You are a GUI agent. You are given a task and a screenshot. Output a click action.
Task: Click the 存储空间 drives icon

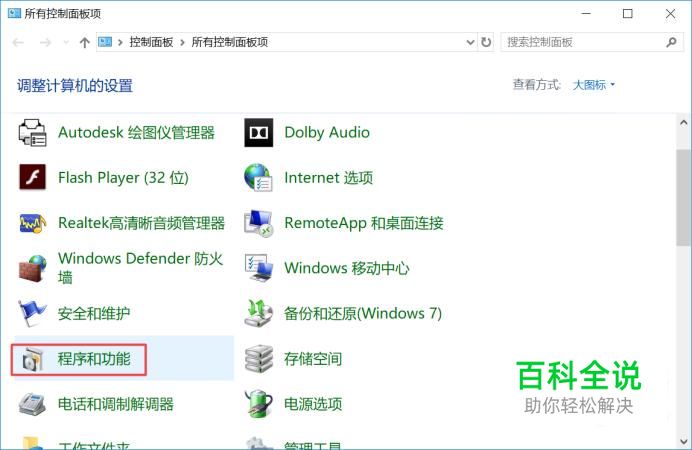pyautogui.click(x=259, y=359)
